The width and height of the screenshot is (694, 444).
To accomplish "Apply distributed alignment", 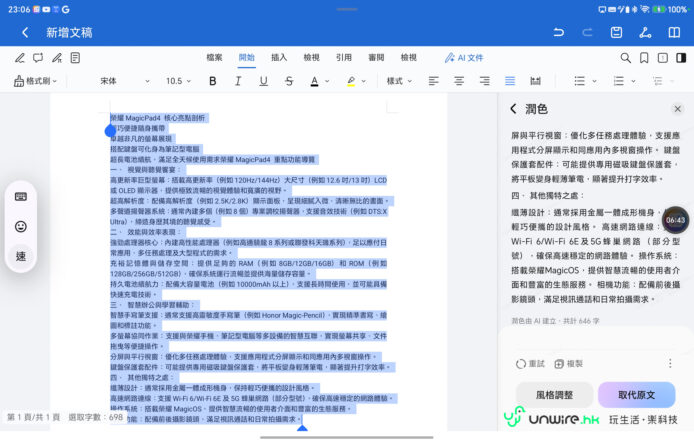I will pos(536,81).
